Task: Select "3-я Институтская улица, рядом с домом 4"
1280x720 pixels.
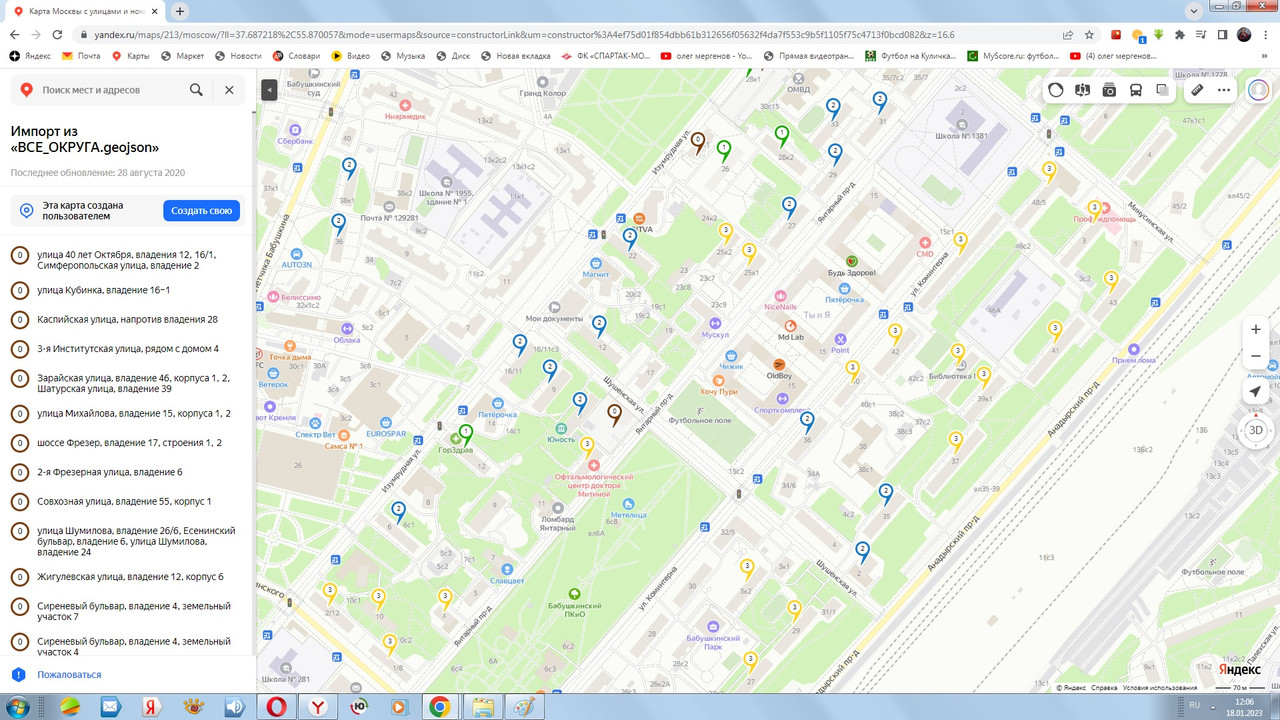Action: coord(128,348)
